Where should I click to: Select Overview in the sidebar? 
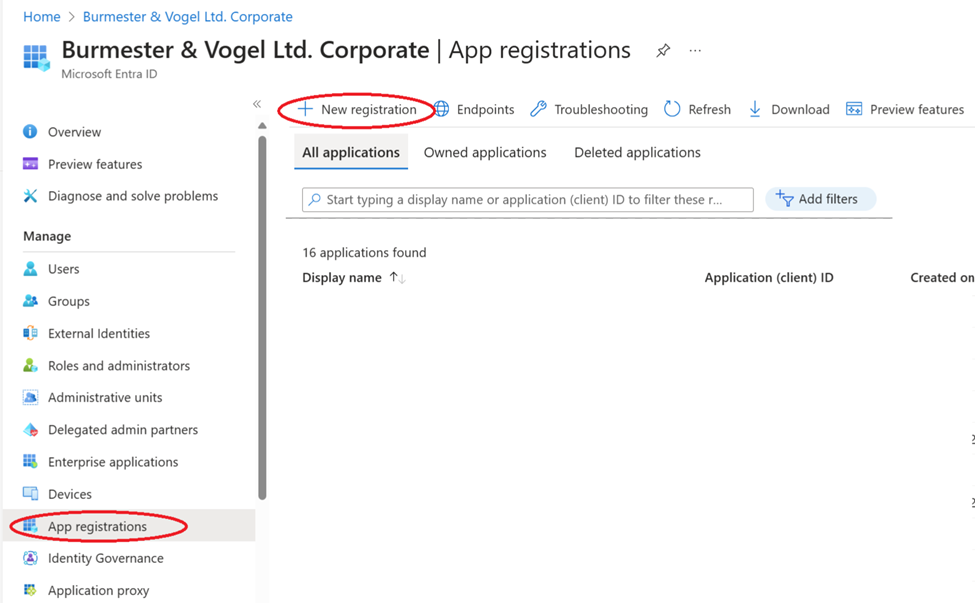coord(75,132)
